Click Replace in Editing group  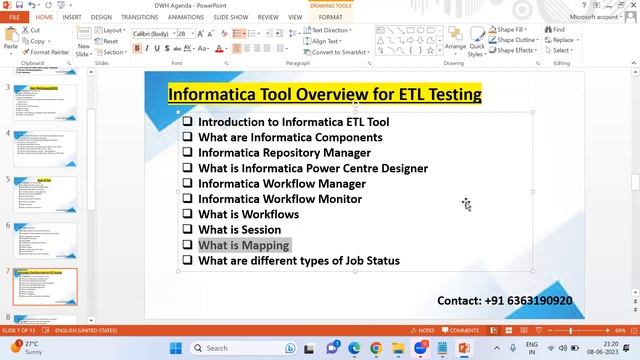pos(562,40)
